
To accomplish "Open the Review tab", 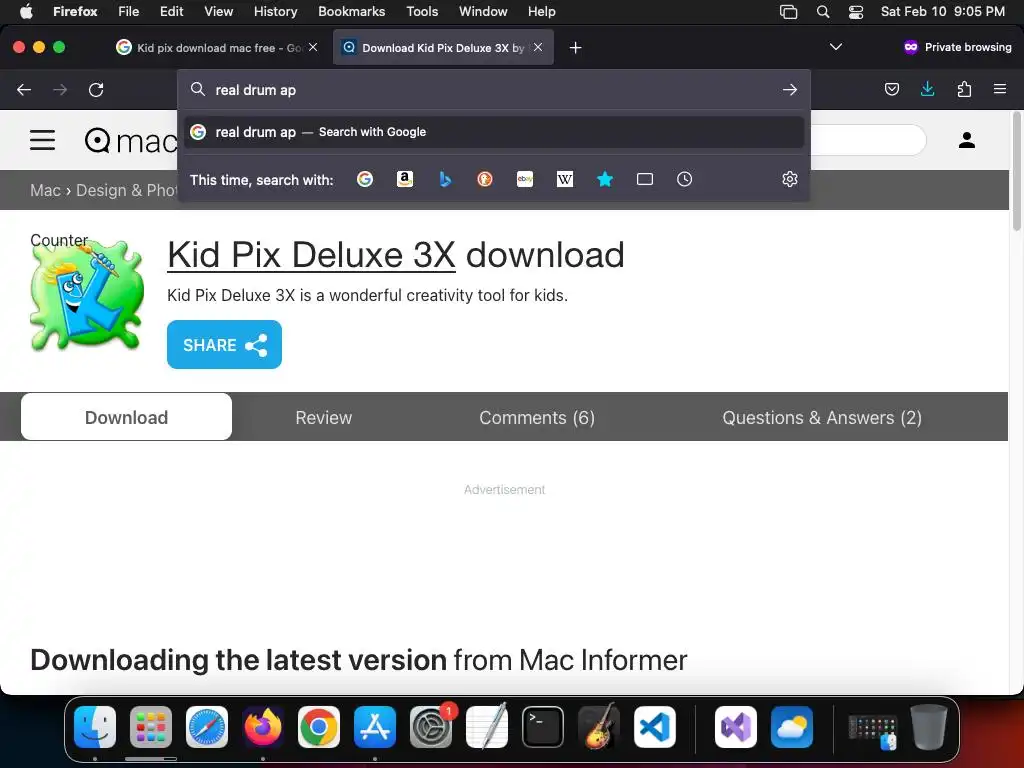I will [x=323, y=417].
